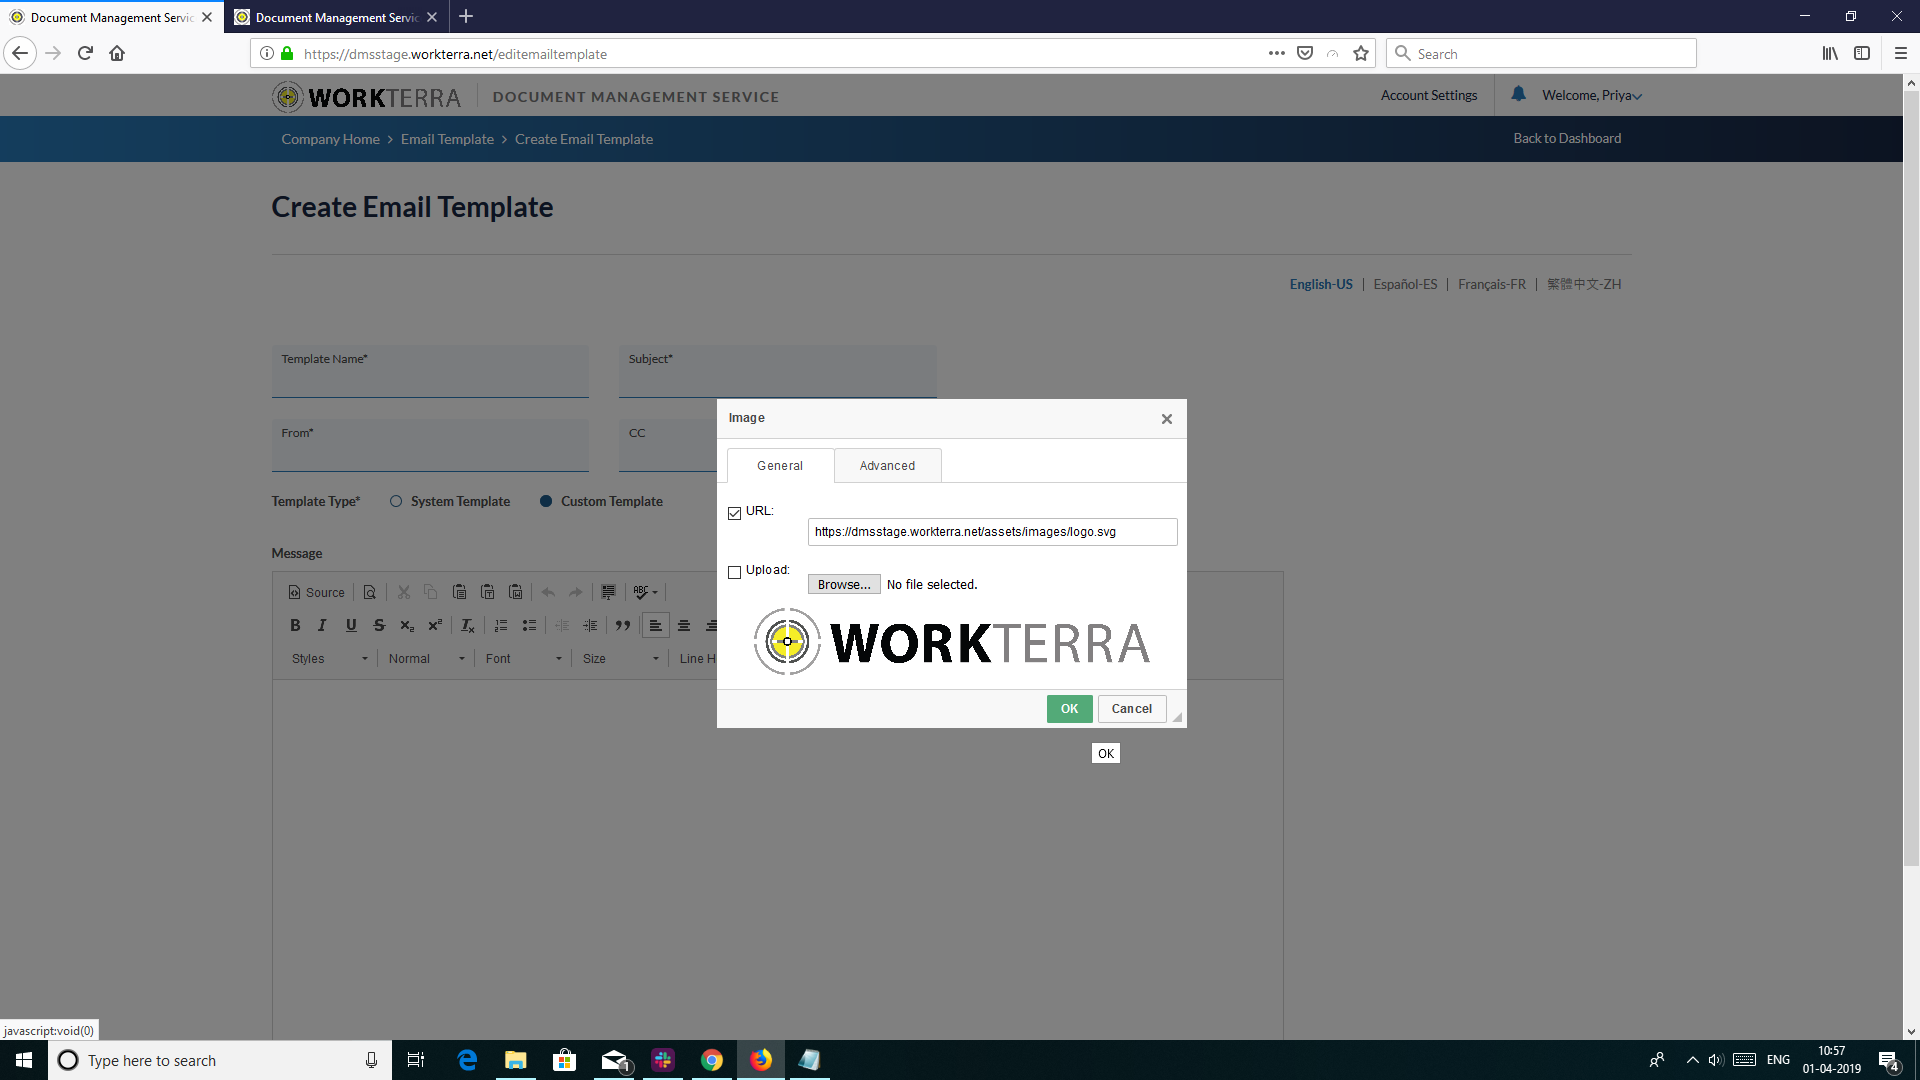Uncheck the URL checkbox in Image dialog

click(x=735, y=513)
